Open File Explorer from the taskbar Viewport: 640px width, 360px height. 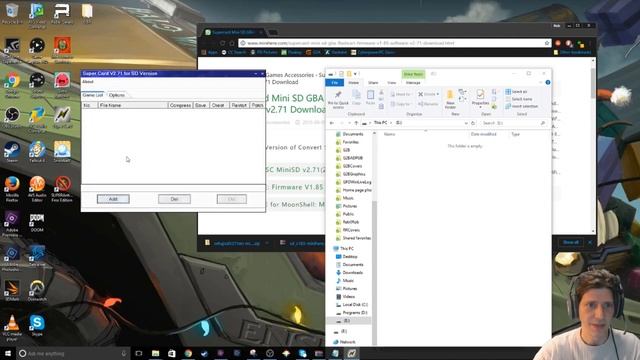(156, 353)
